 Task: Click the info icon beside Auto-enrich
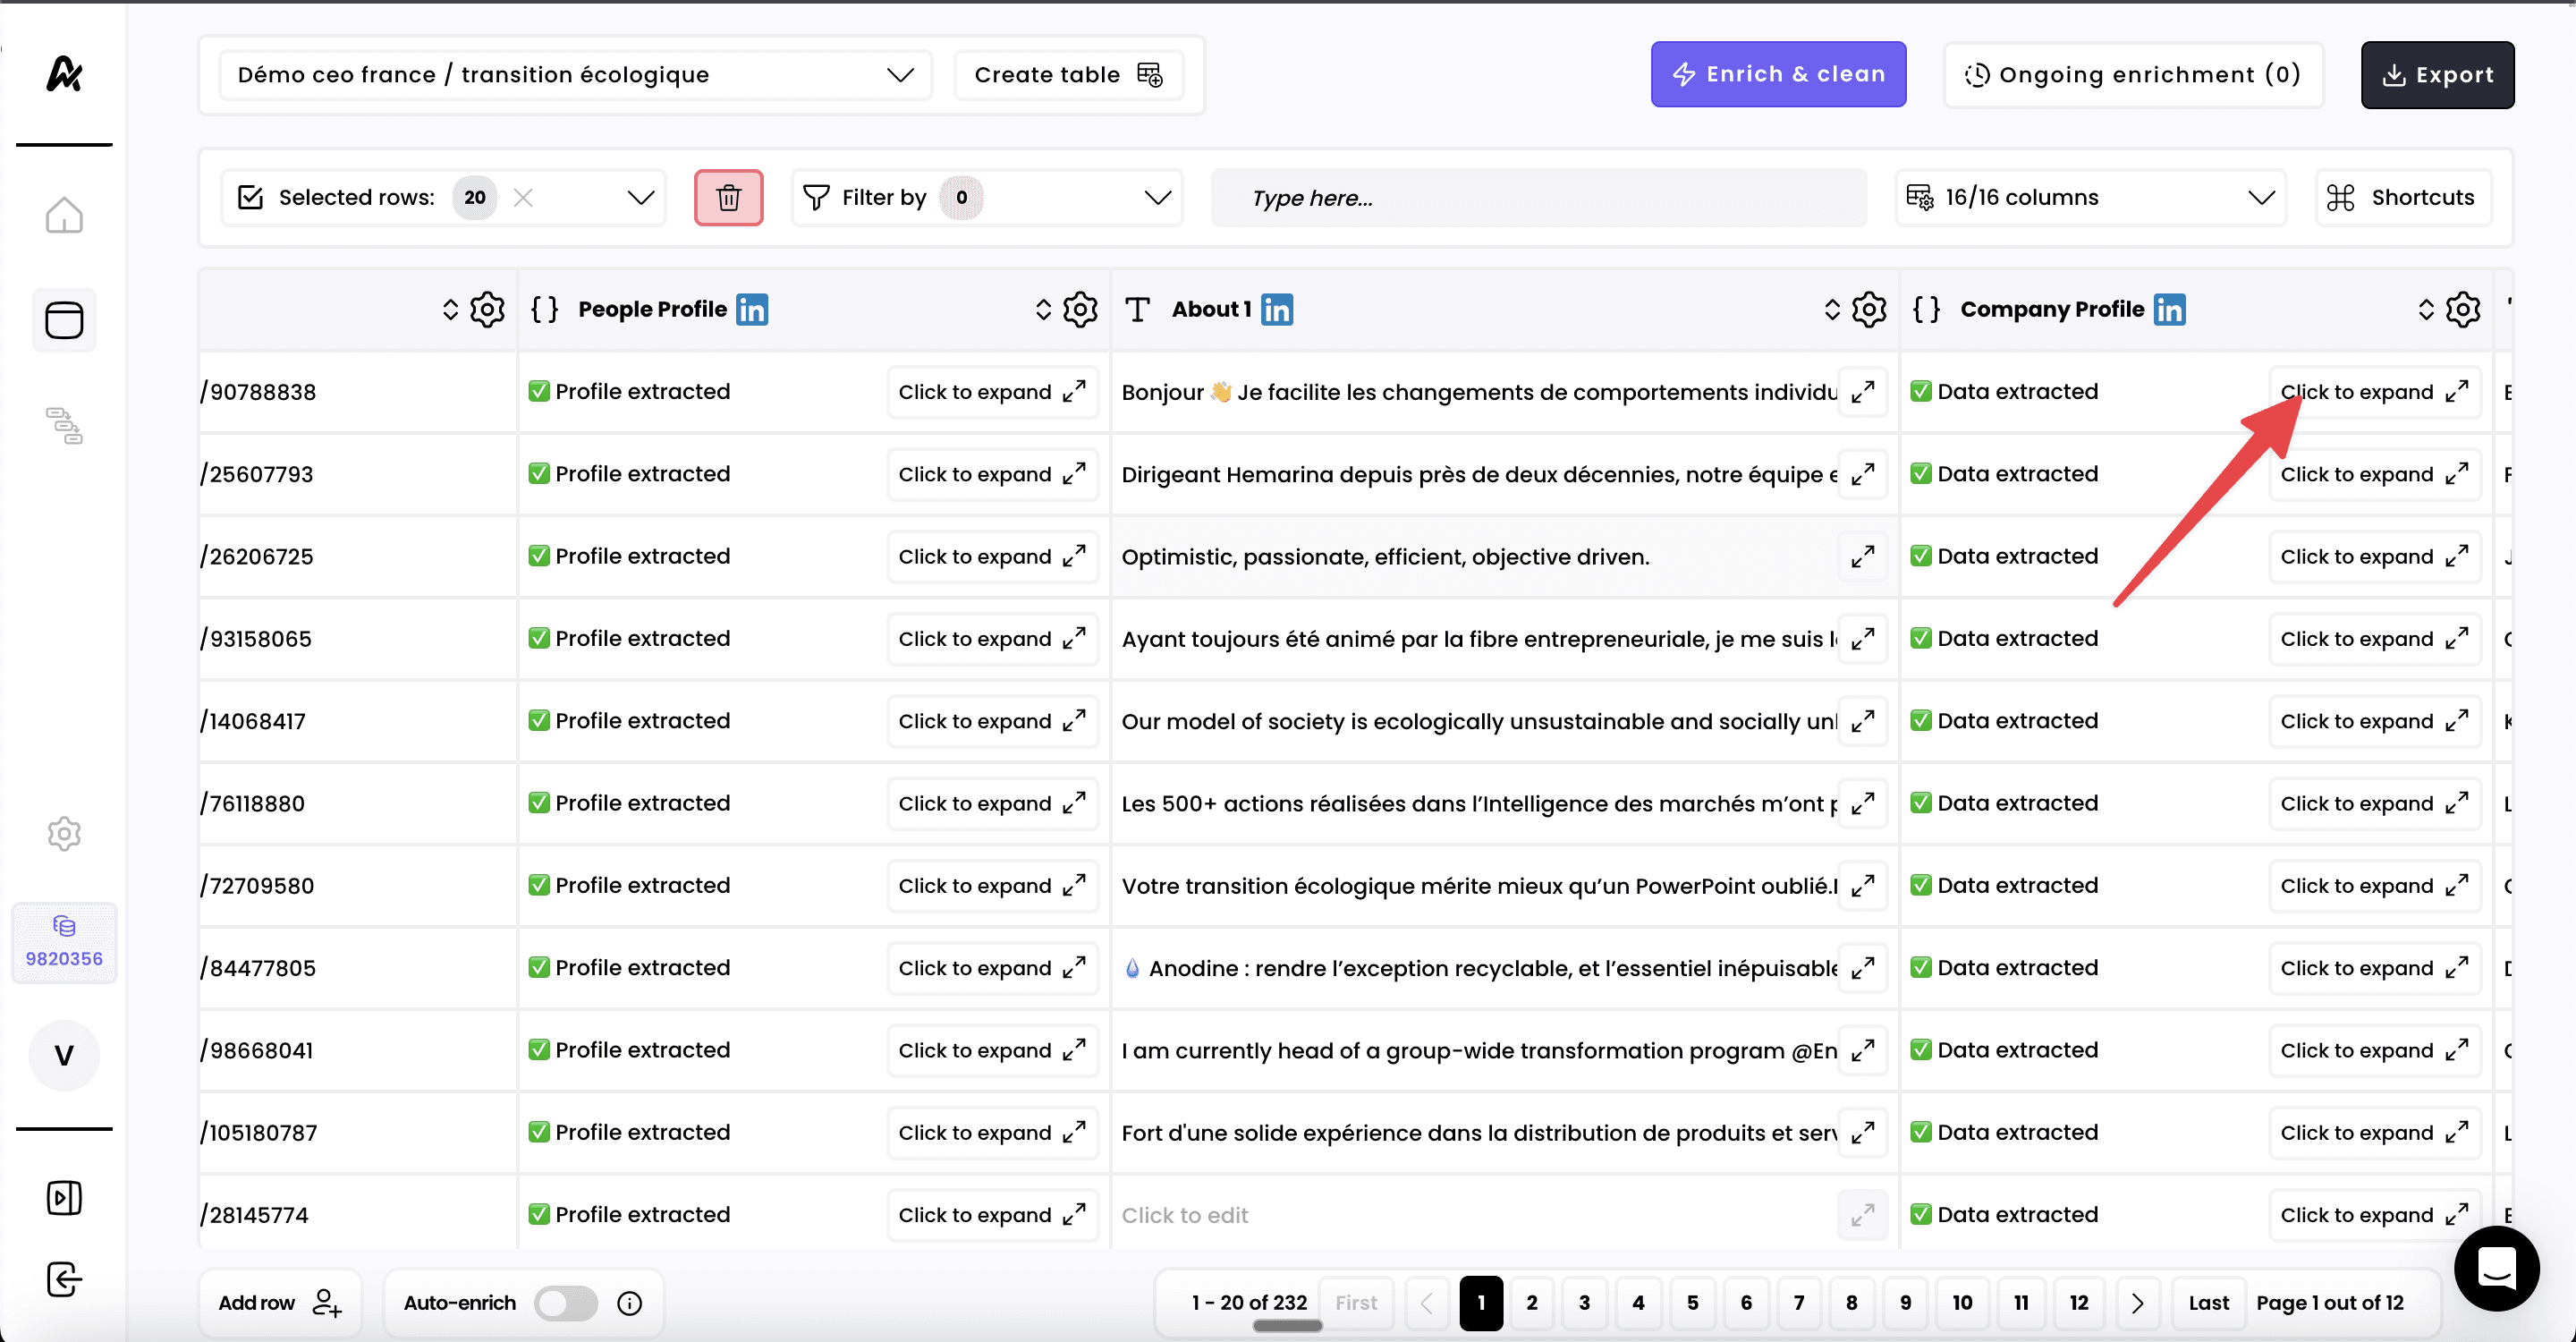click(629, 1303)
